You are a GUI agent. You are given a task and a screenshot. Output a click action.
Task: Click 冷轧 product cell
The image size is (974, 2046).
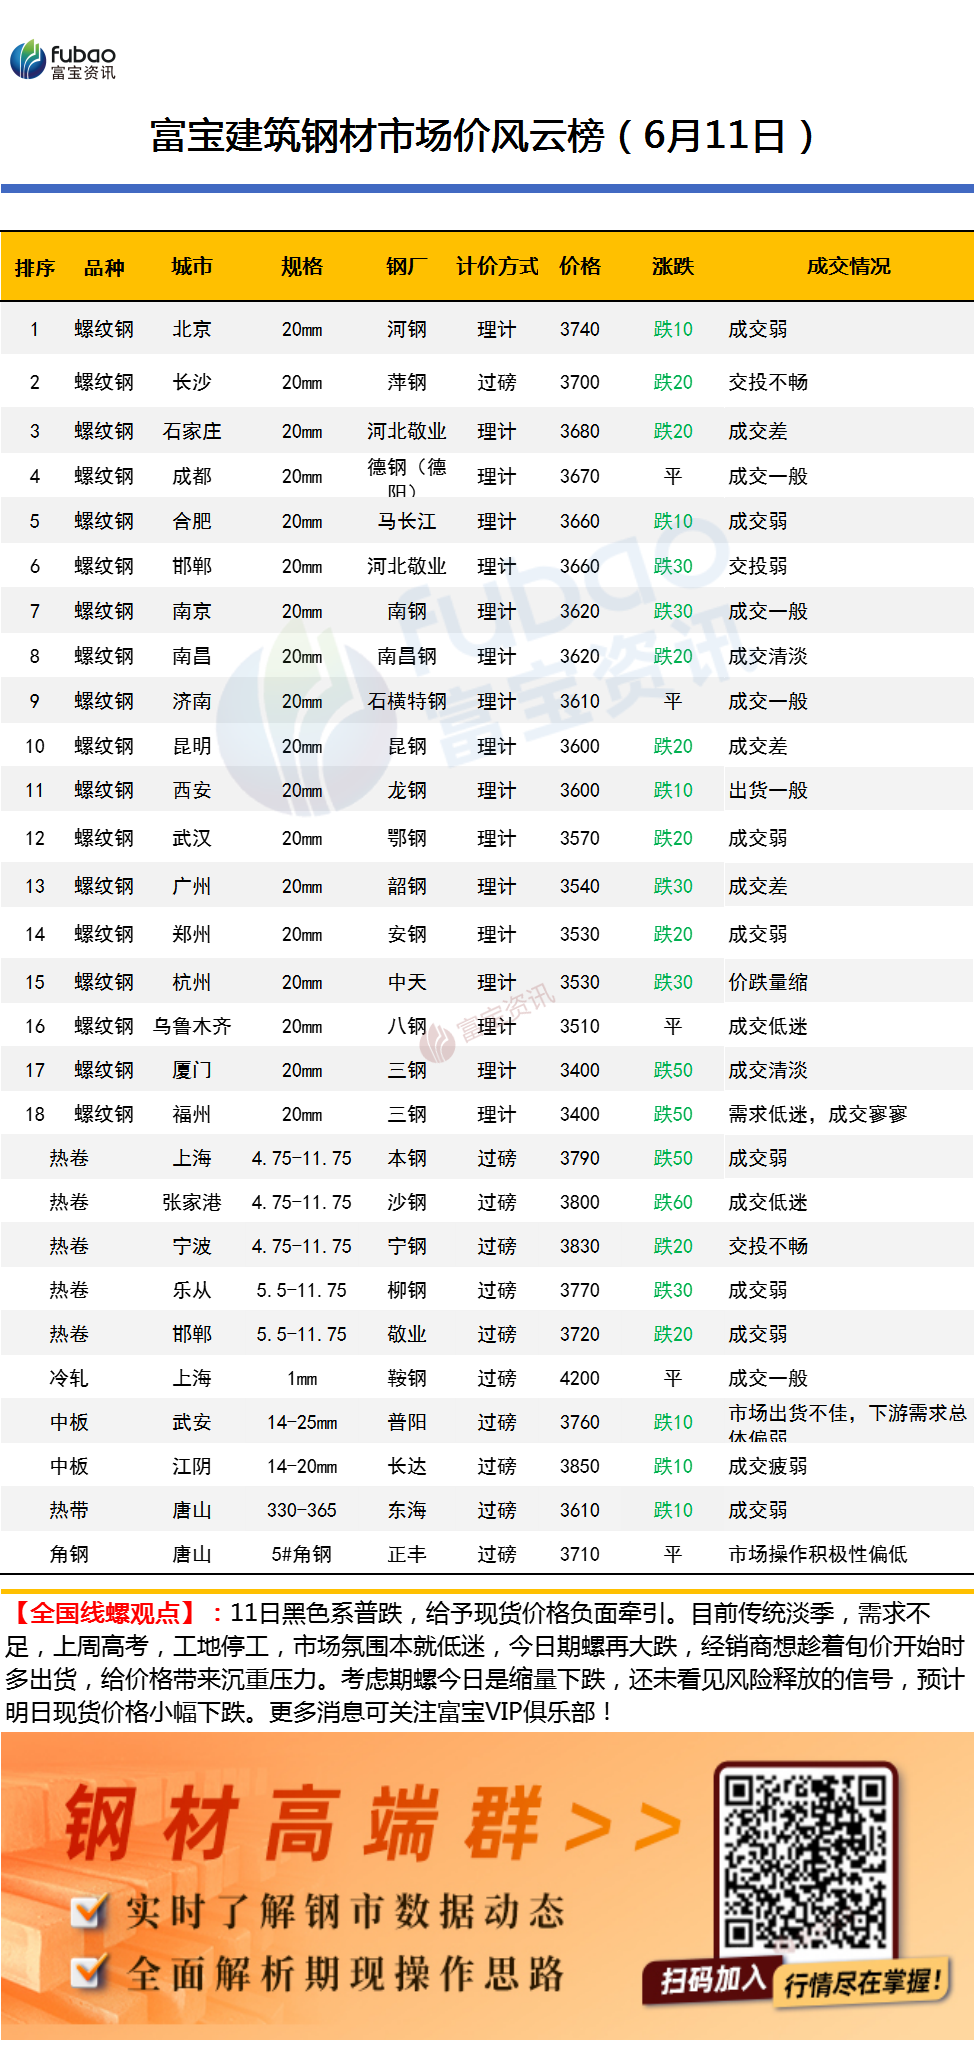click(69, 1378)
